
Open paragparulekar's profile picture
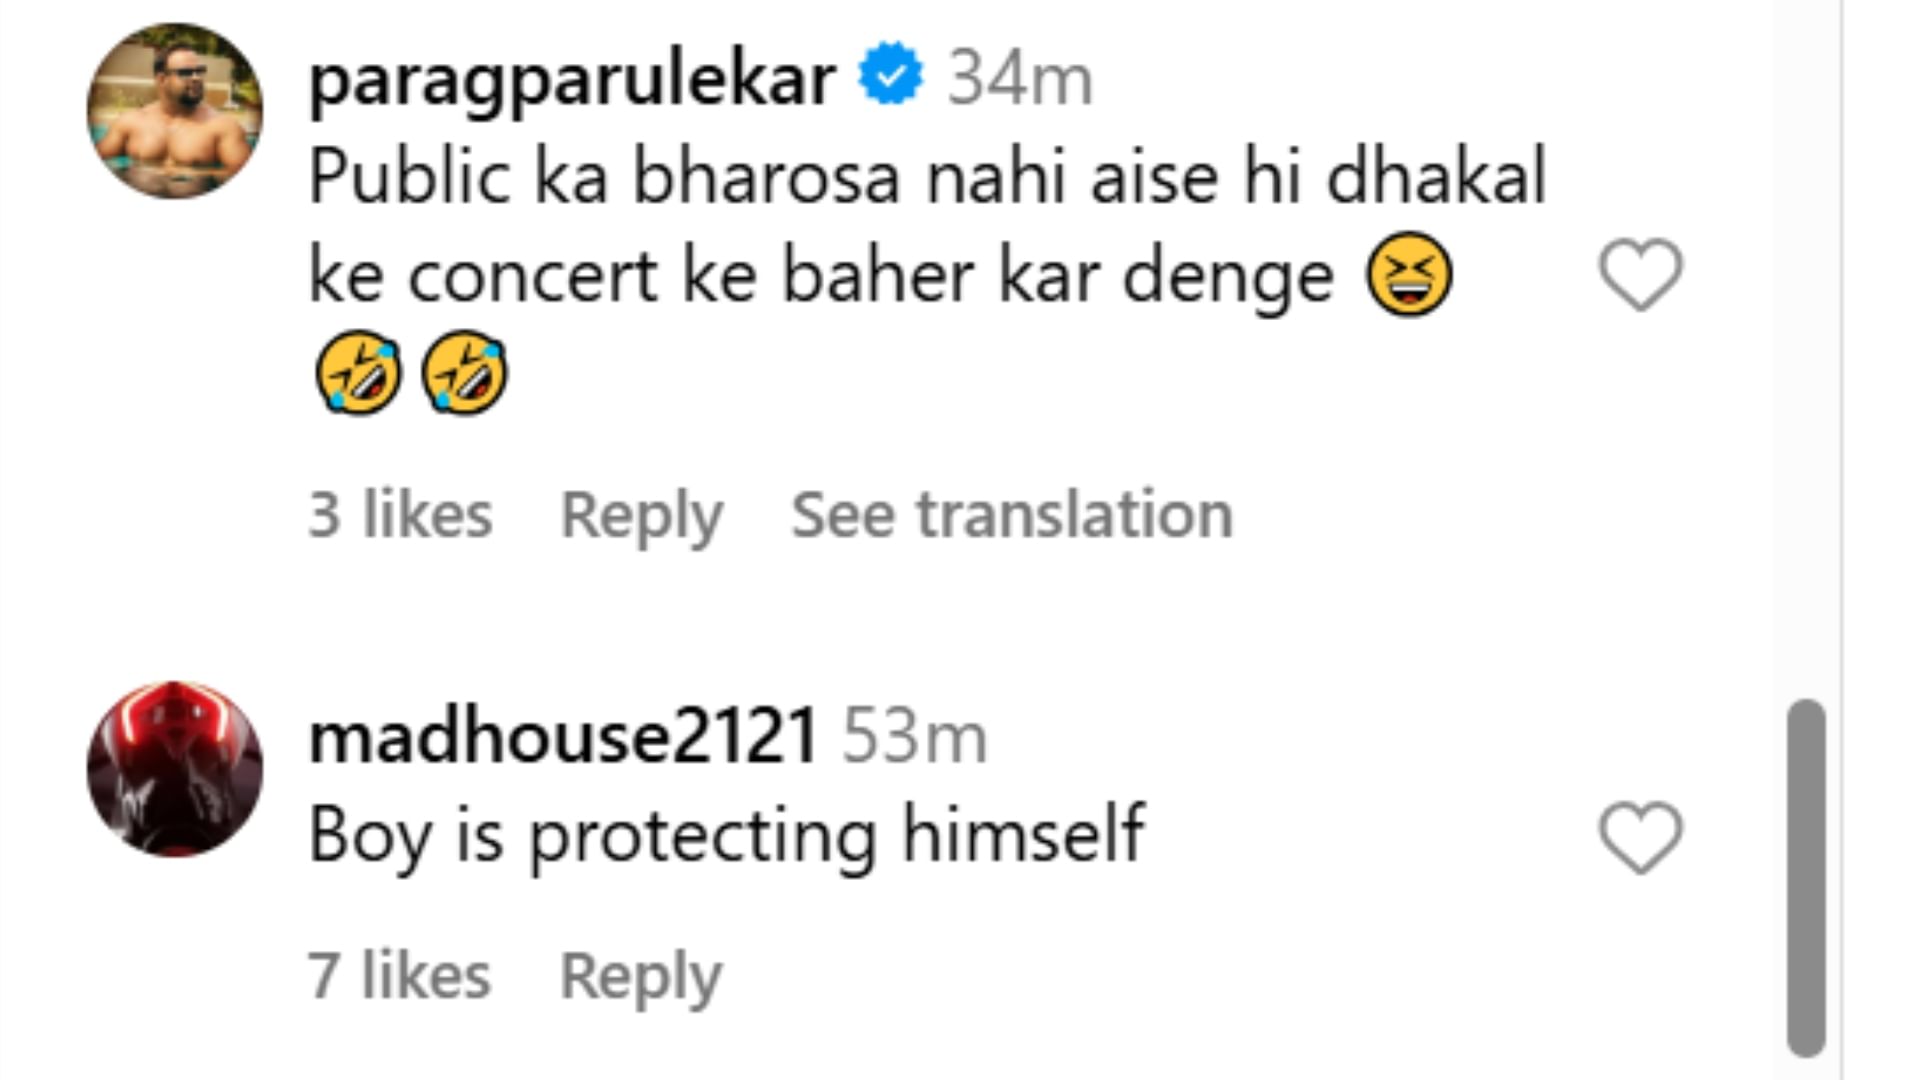[175, 110]
